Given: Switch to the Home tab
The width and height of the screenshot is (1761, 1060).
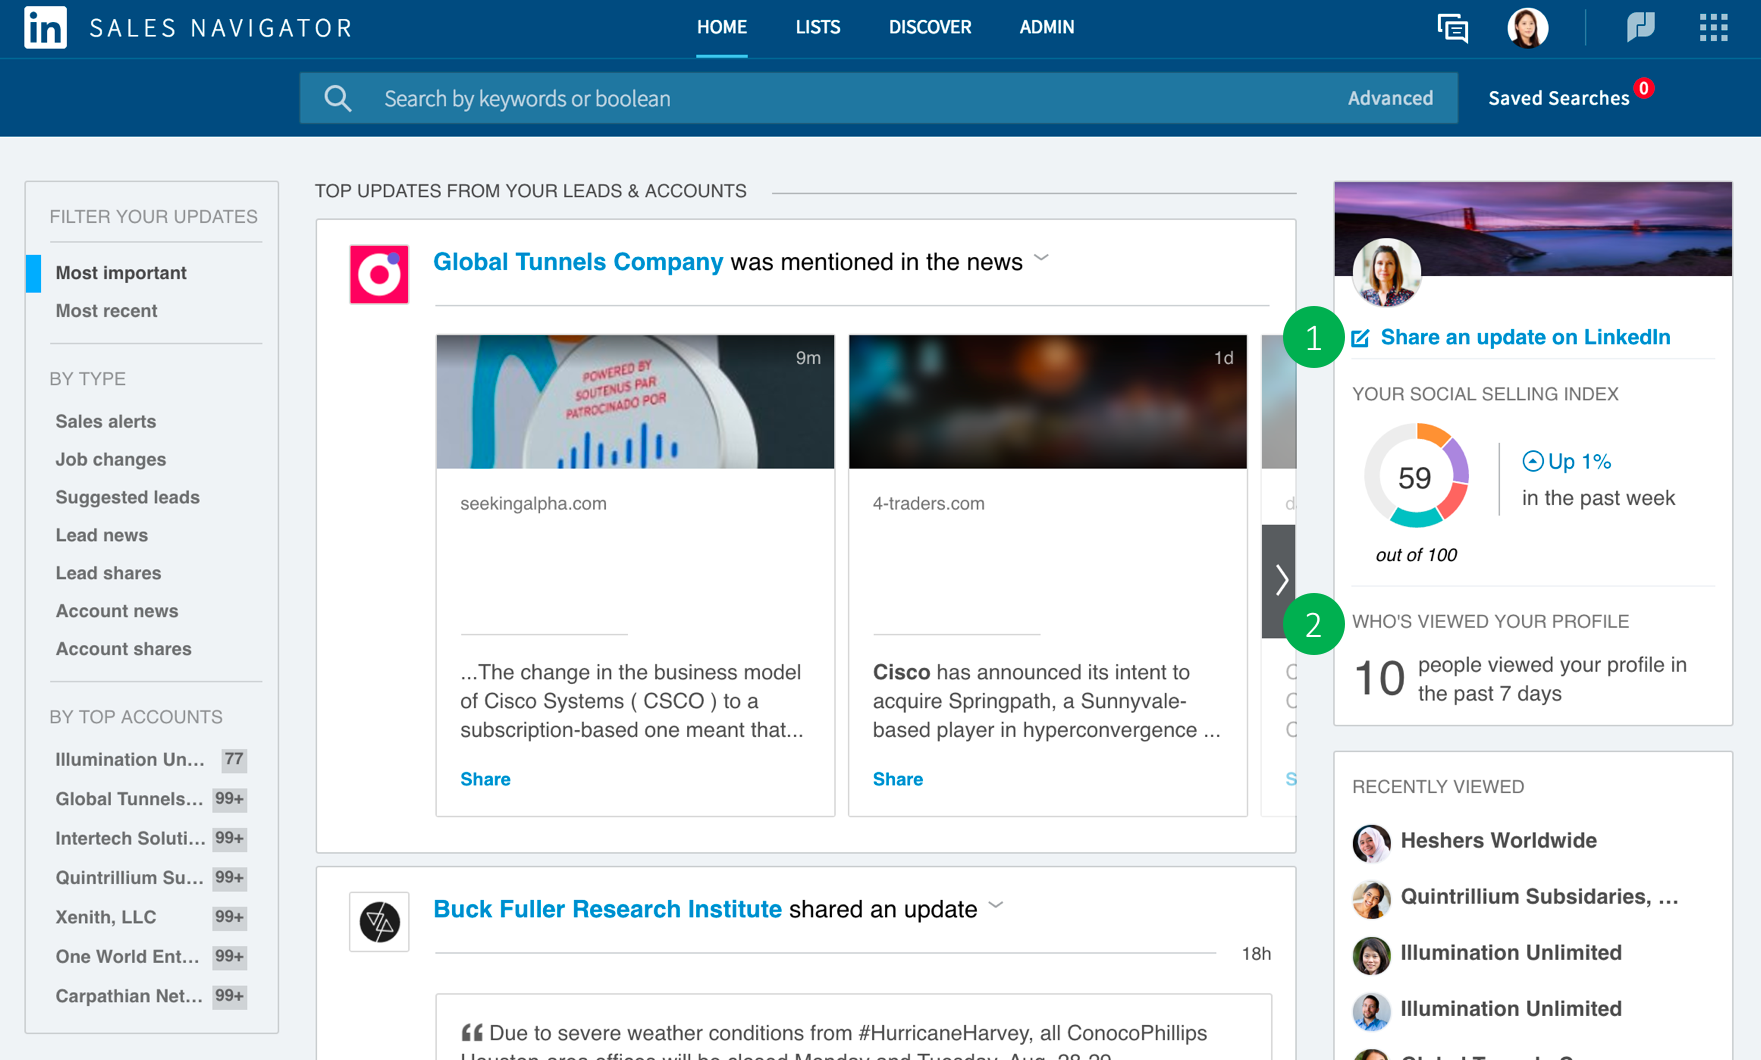Looking at the screenshot, I should pyautogui.click(x=722, y=27).
